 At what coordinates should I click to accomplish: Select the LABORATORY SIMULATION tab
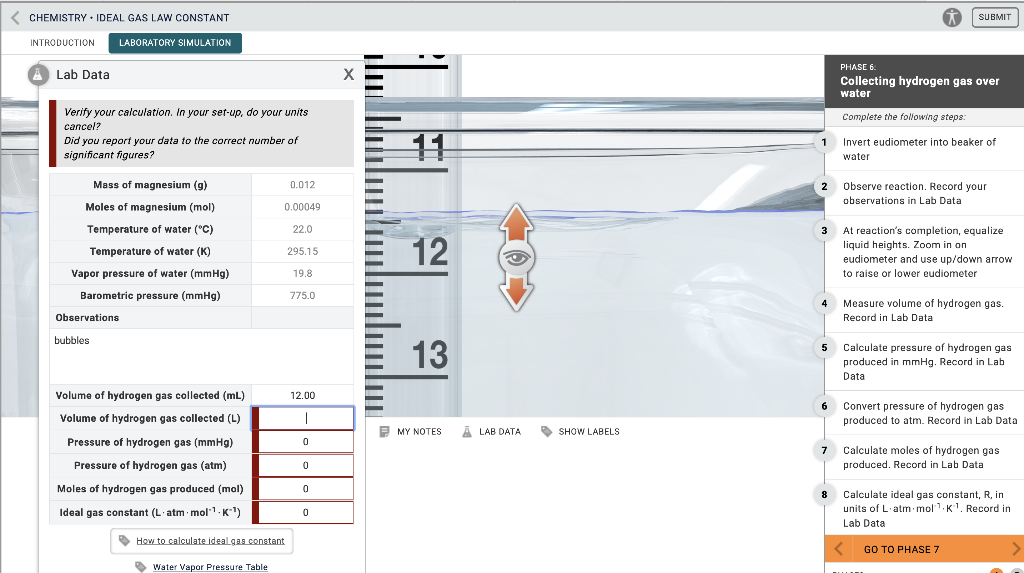coord(175,42)
